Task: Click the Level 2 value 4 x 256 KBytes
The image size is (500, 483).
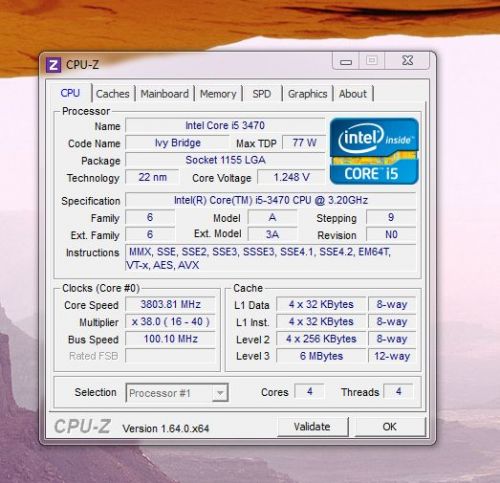Action: click(321, 339)
